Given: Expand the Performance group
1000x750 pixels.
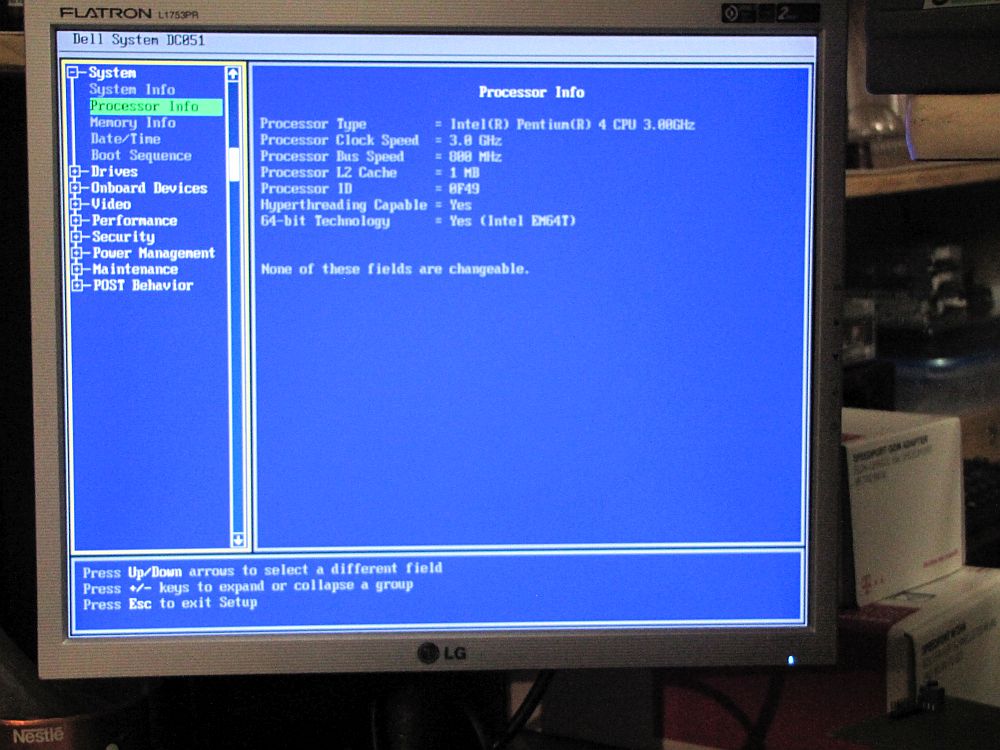Looking at the screenshot, I should (76, 220).
